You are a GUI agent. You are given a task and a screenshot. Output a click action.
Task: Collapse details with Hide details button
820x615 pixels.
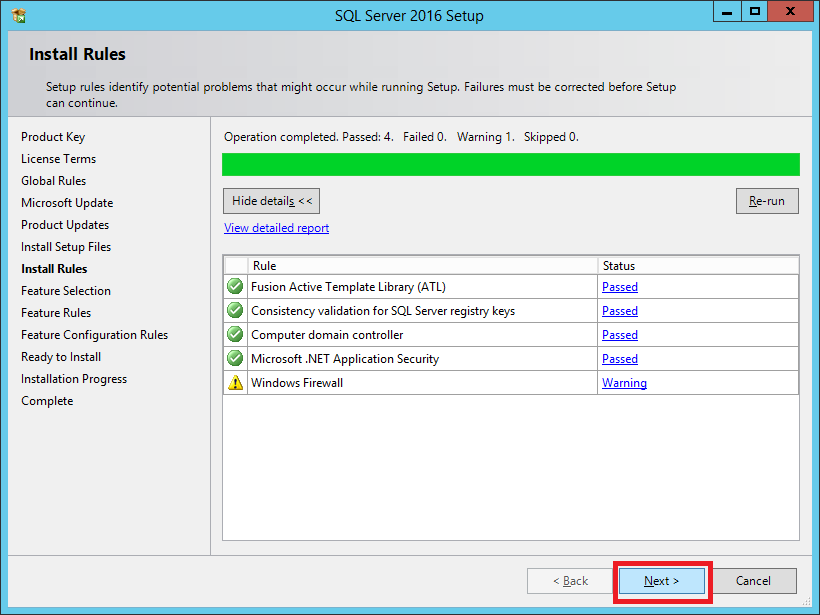272,201
